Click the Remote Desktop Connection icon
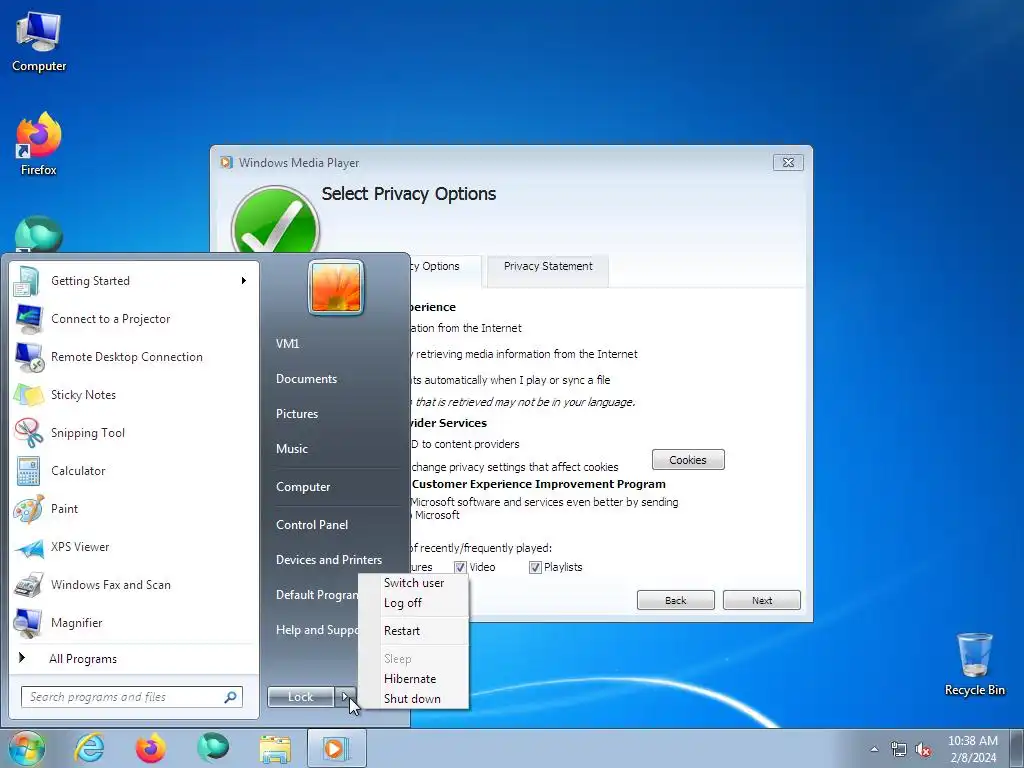 click(x=29, y=357)
